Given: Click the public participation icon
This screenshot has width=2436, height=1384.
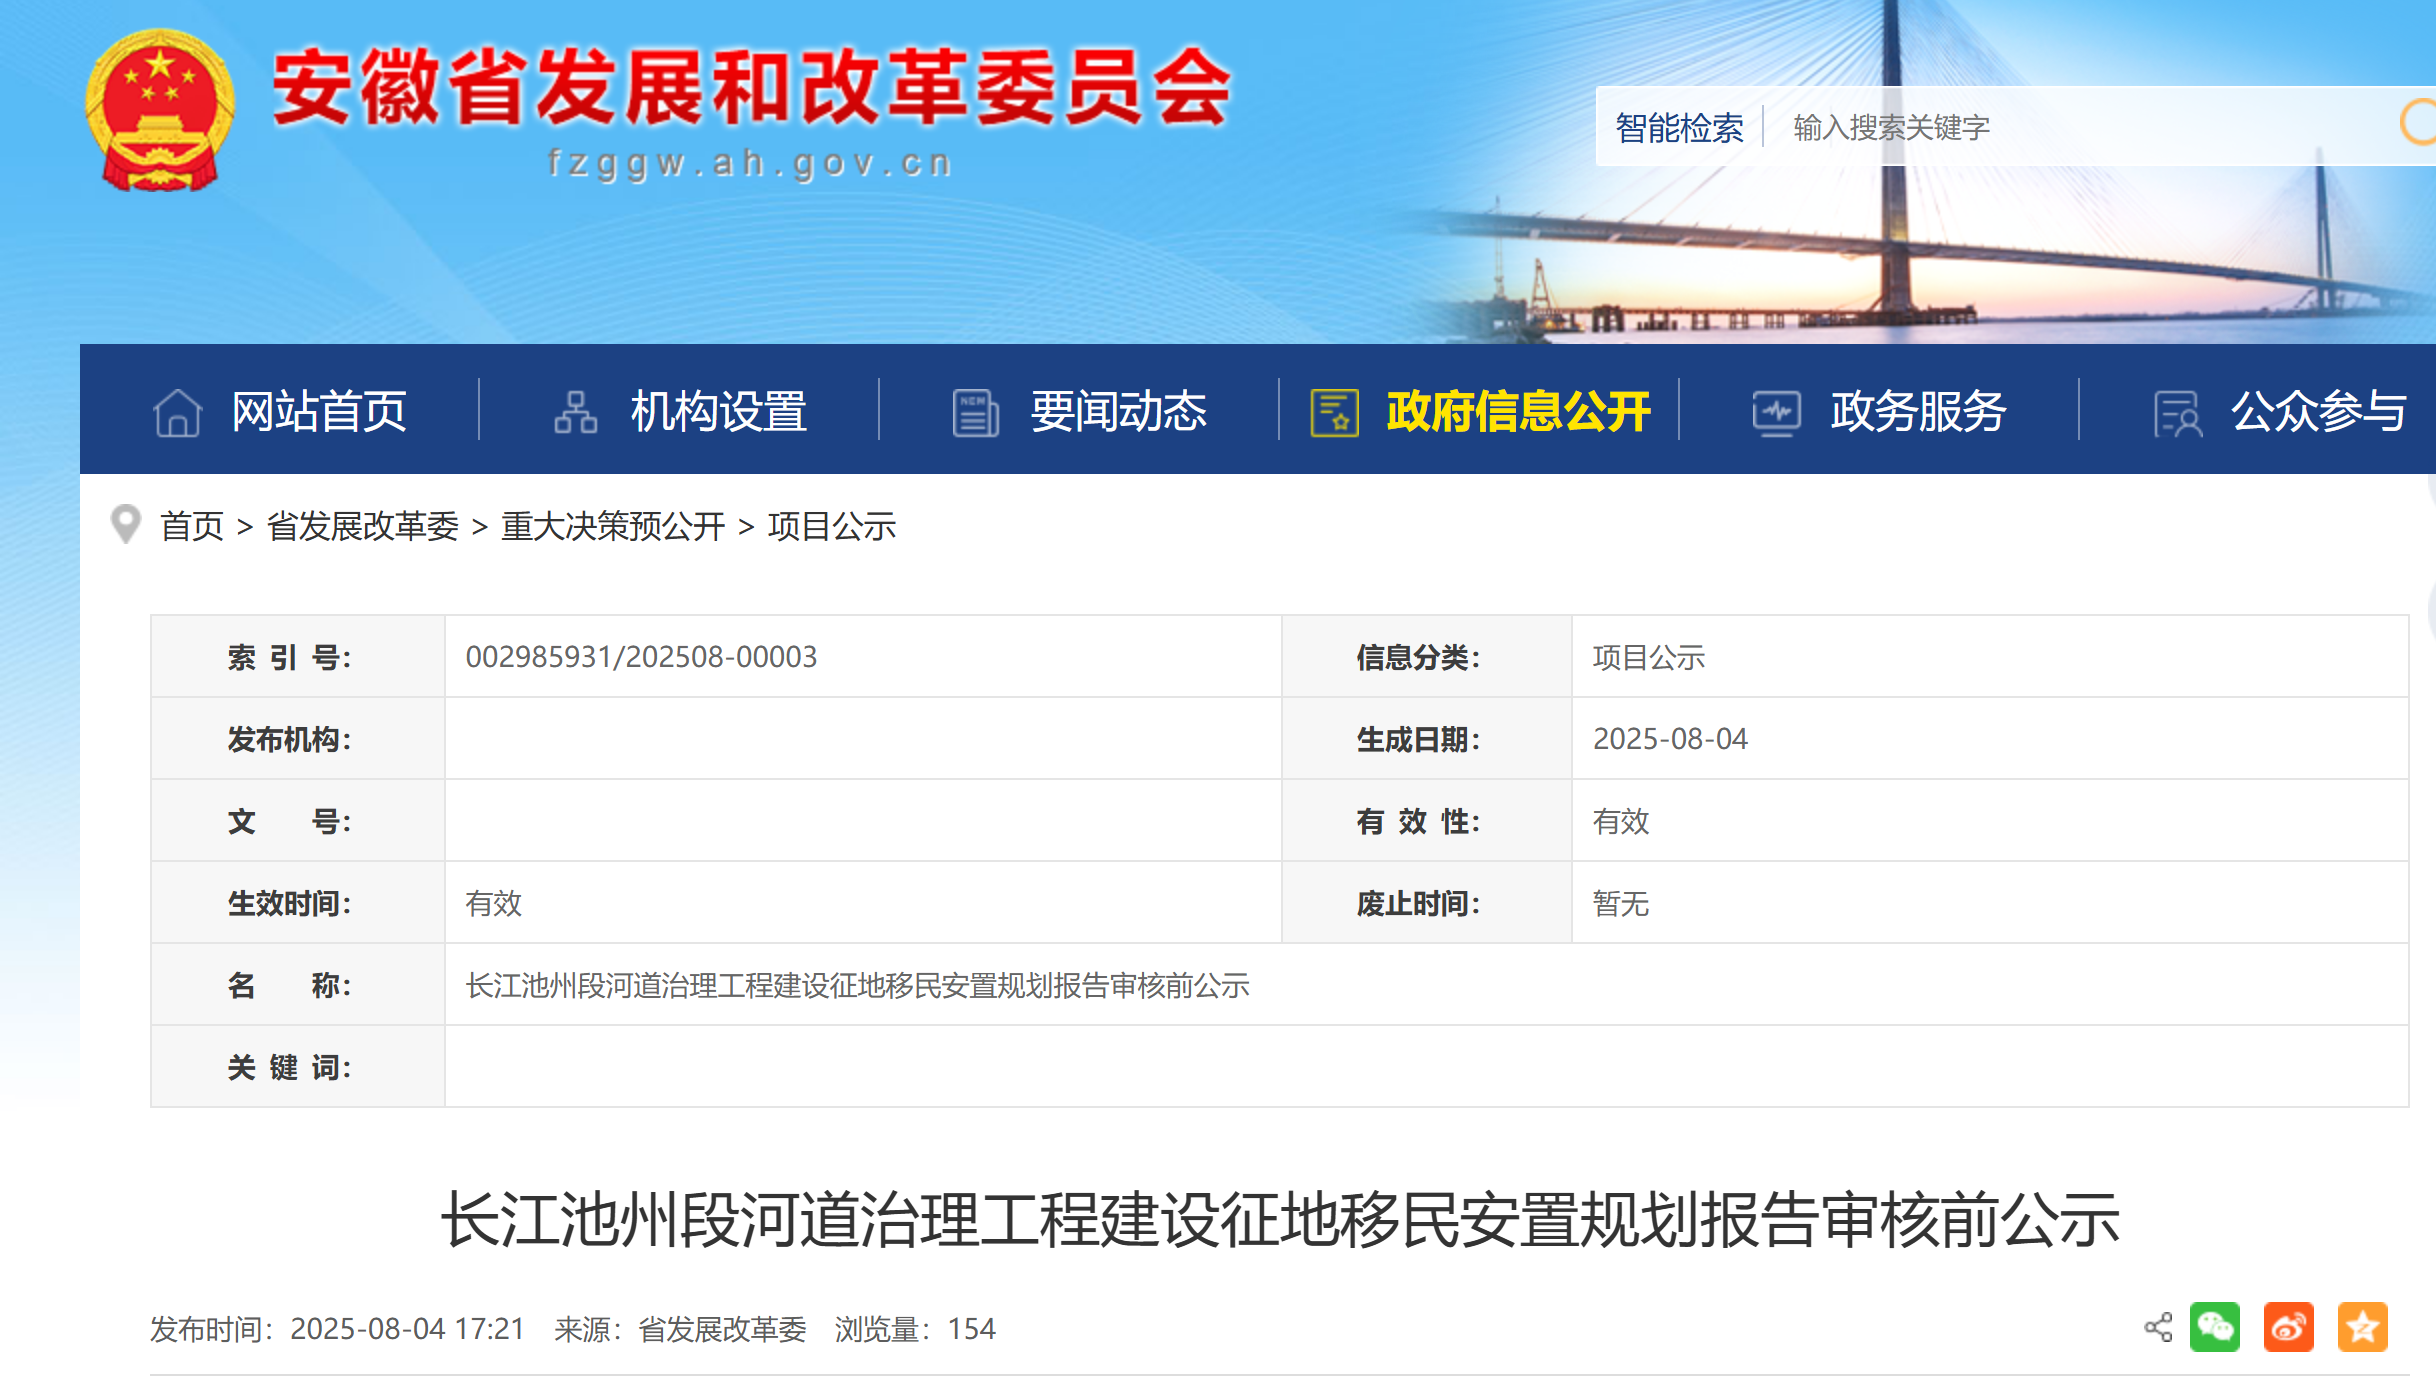Looking at the screenshot, I should coord(2177,414).
